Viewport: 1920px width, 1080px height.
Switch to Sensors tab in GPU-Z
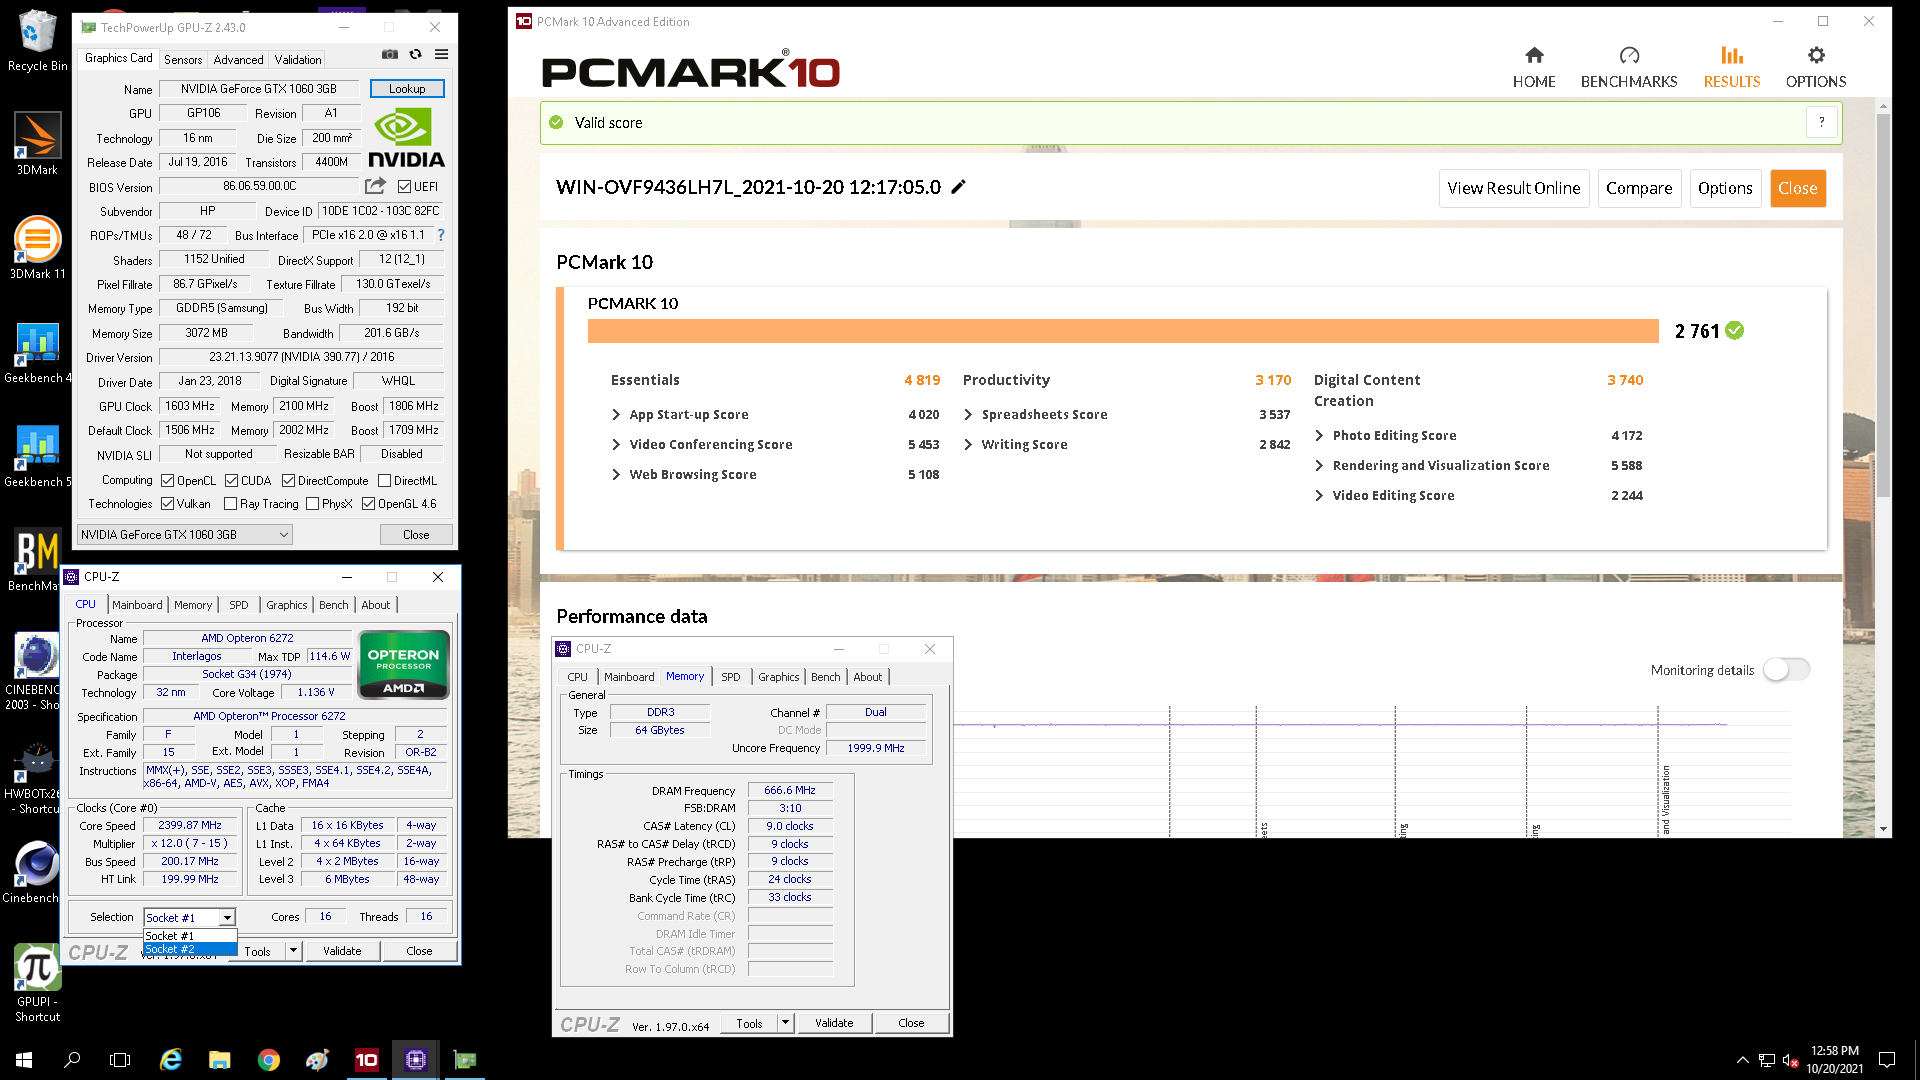[183, 60]
